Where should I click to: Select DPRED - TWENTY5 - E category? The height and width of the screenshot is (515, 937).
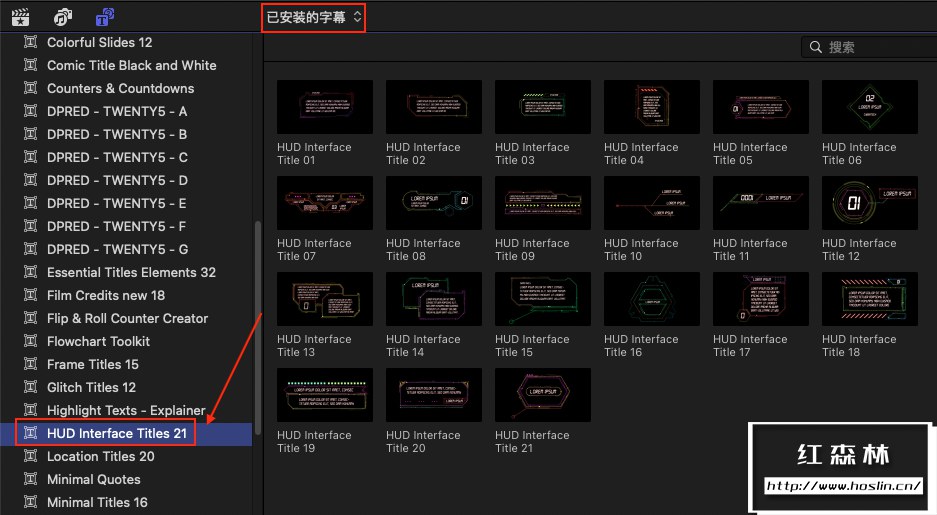point(117,203)
